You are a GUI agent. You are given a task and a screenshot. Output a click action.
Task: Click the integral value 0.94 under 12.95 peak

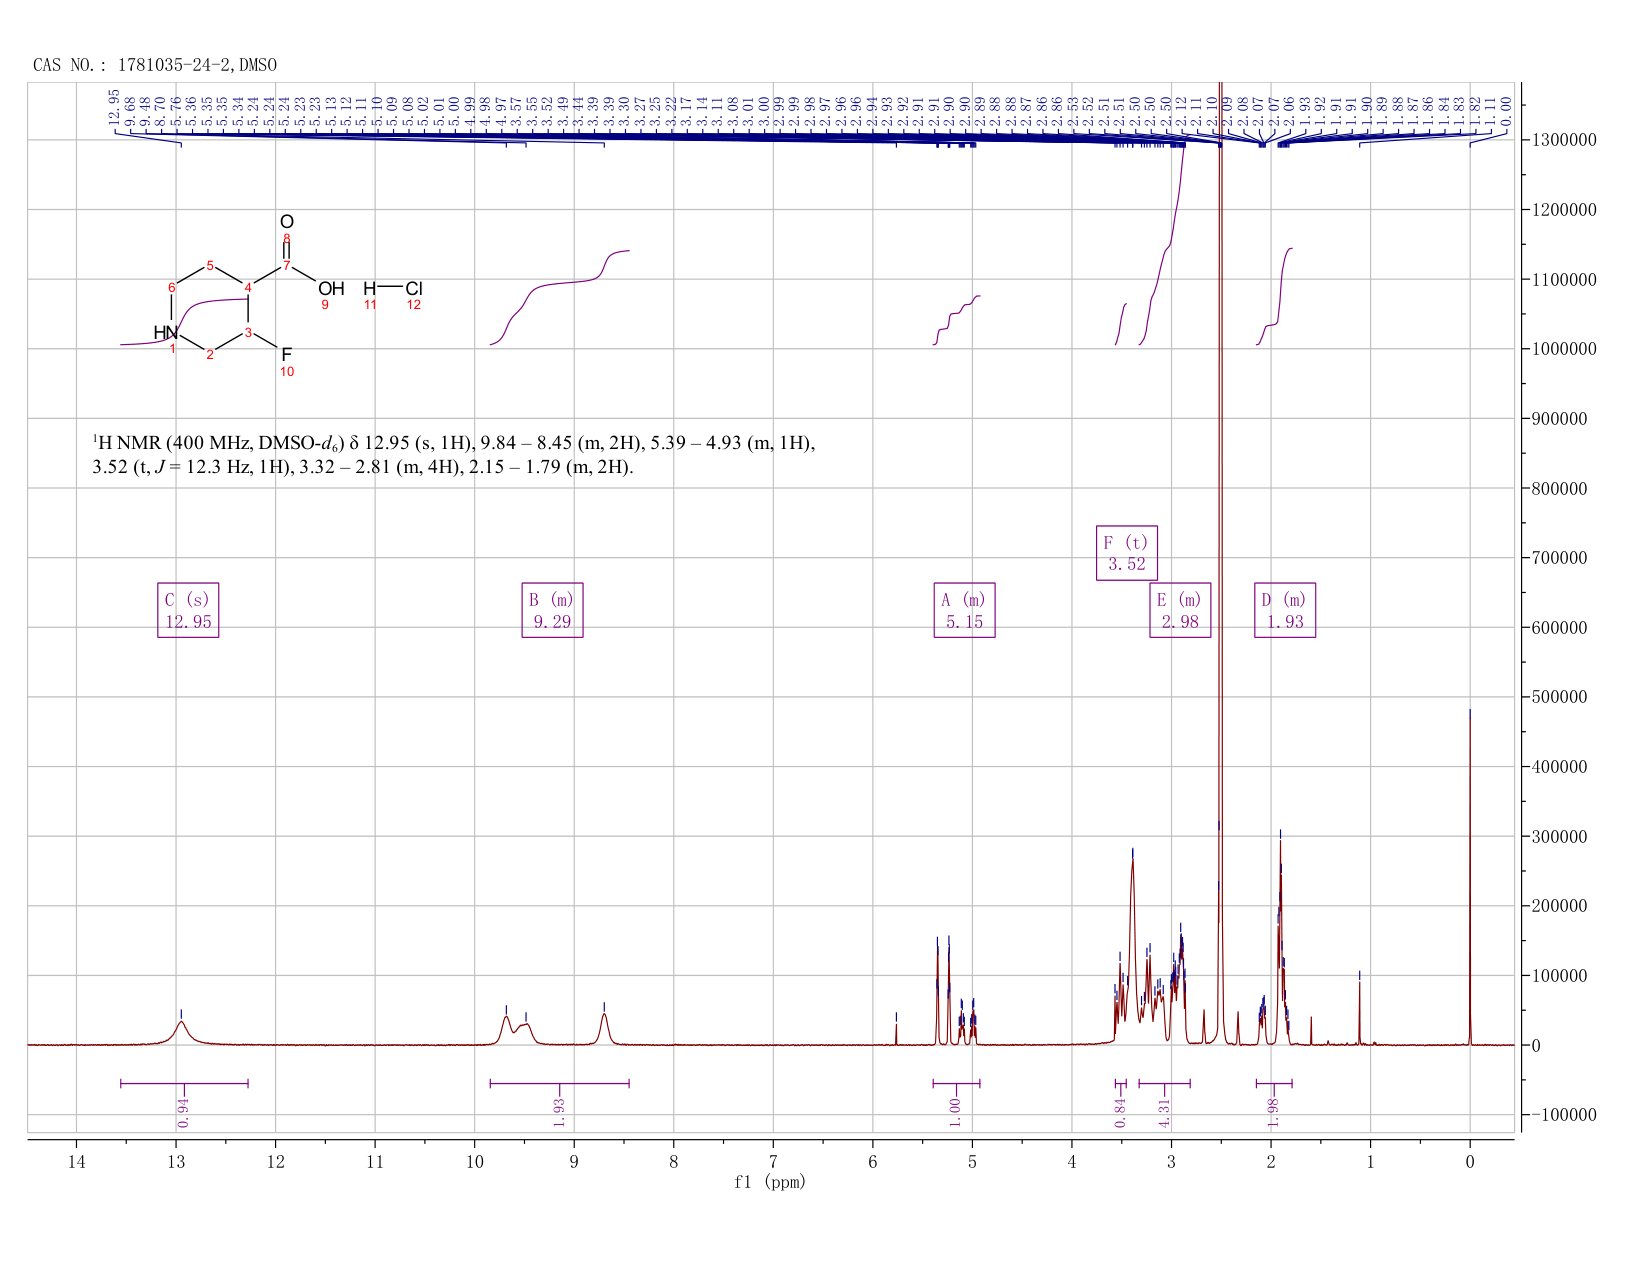[x=183, y=1111]
